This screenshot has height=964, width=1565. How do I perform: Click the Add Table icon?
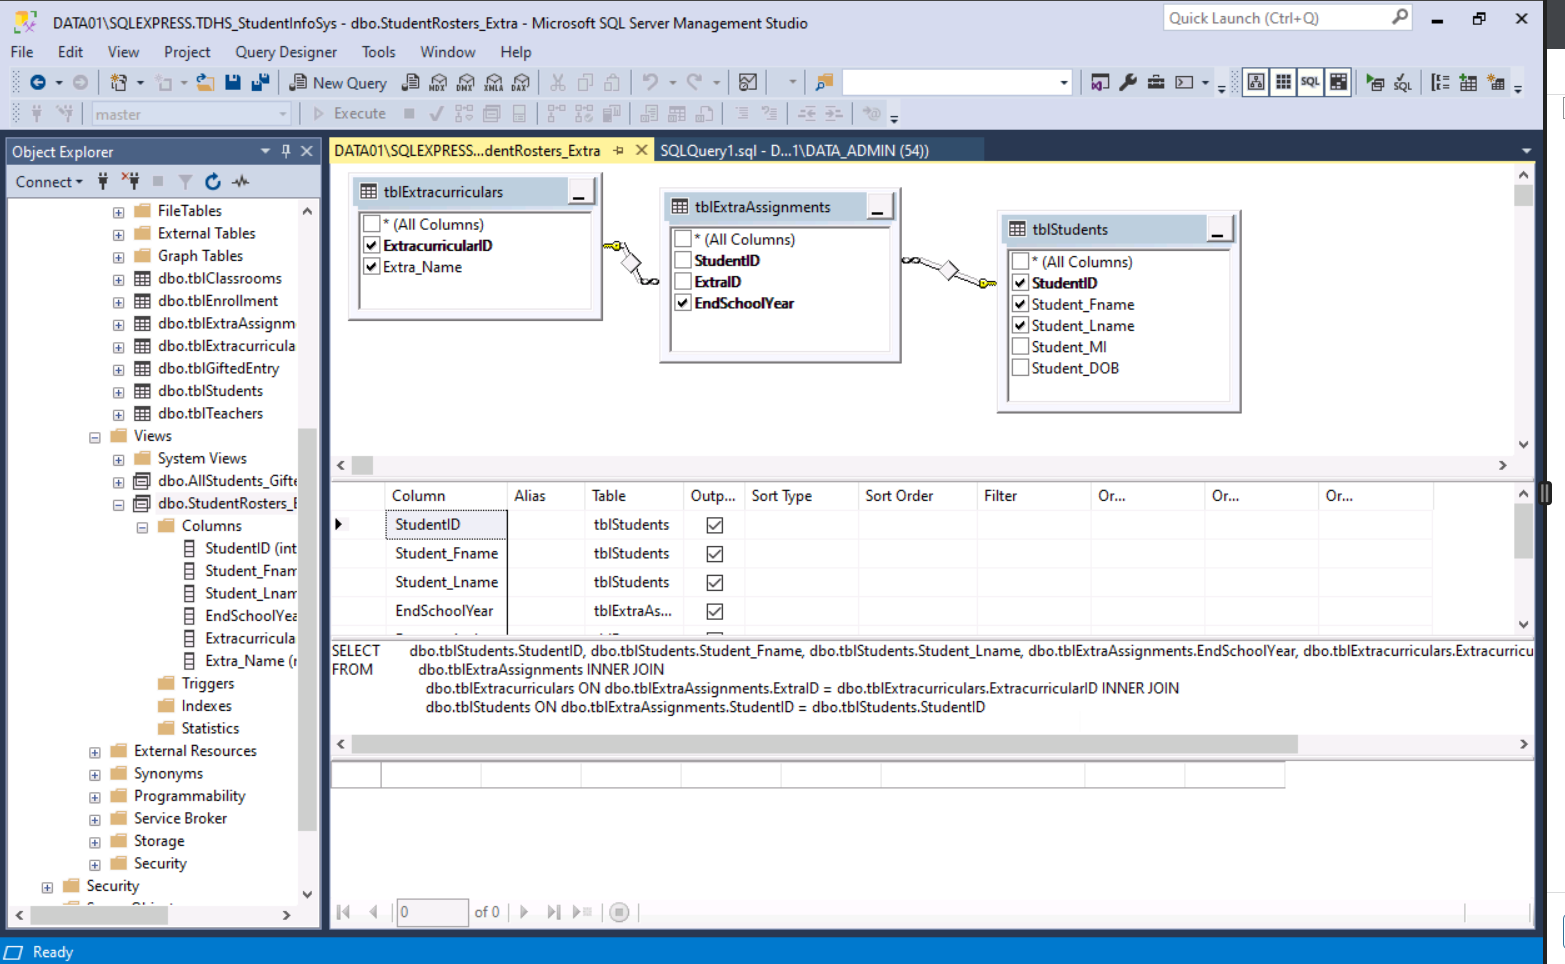pyautogui.click(x=1468, y=83)
